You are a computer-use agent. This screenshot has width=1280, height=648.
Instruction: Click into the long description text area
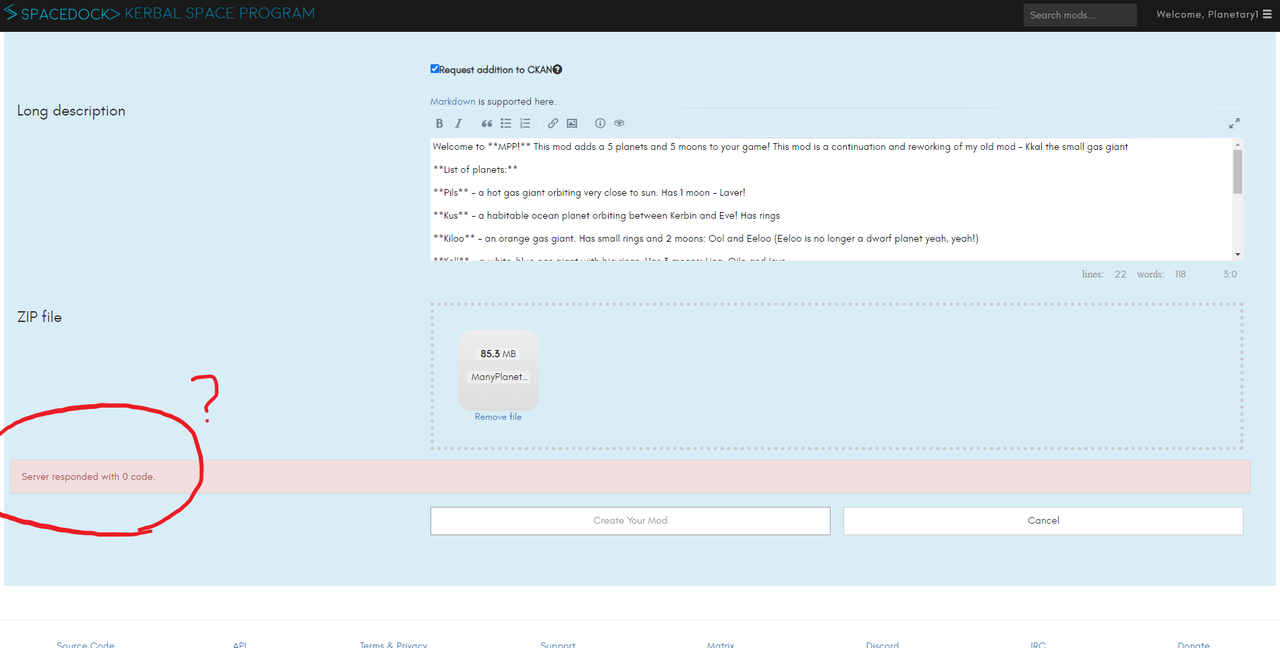pos(830,199)
